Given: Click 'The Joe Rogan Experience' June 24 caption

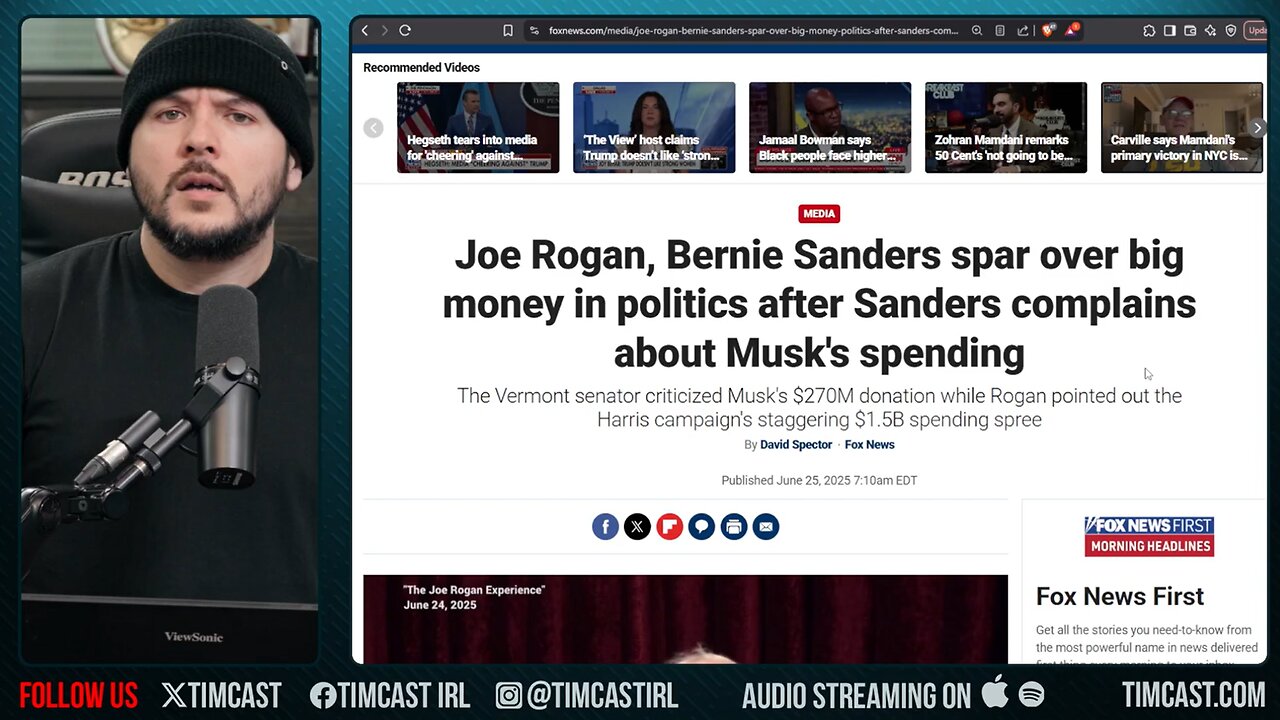Looking at the screenshot, I should click(473, 597).
